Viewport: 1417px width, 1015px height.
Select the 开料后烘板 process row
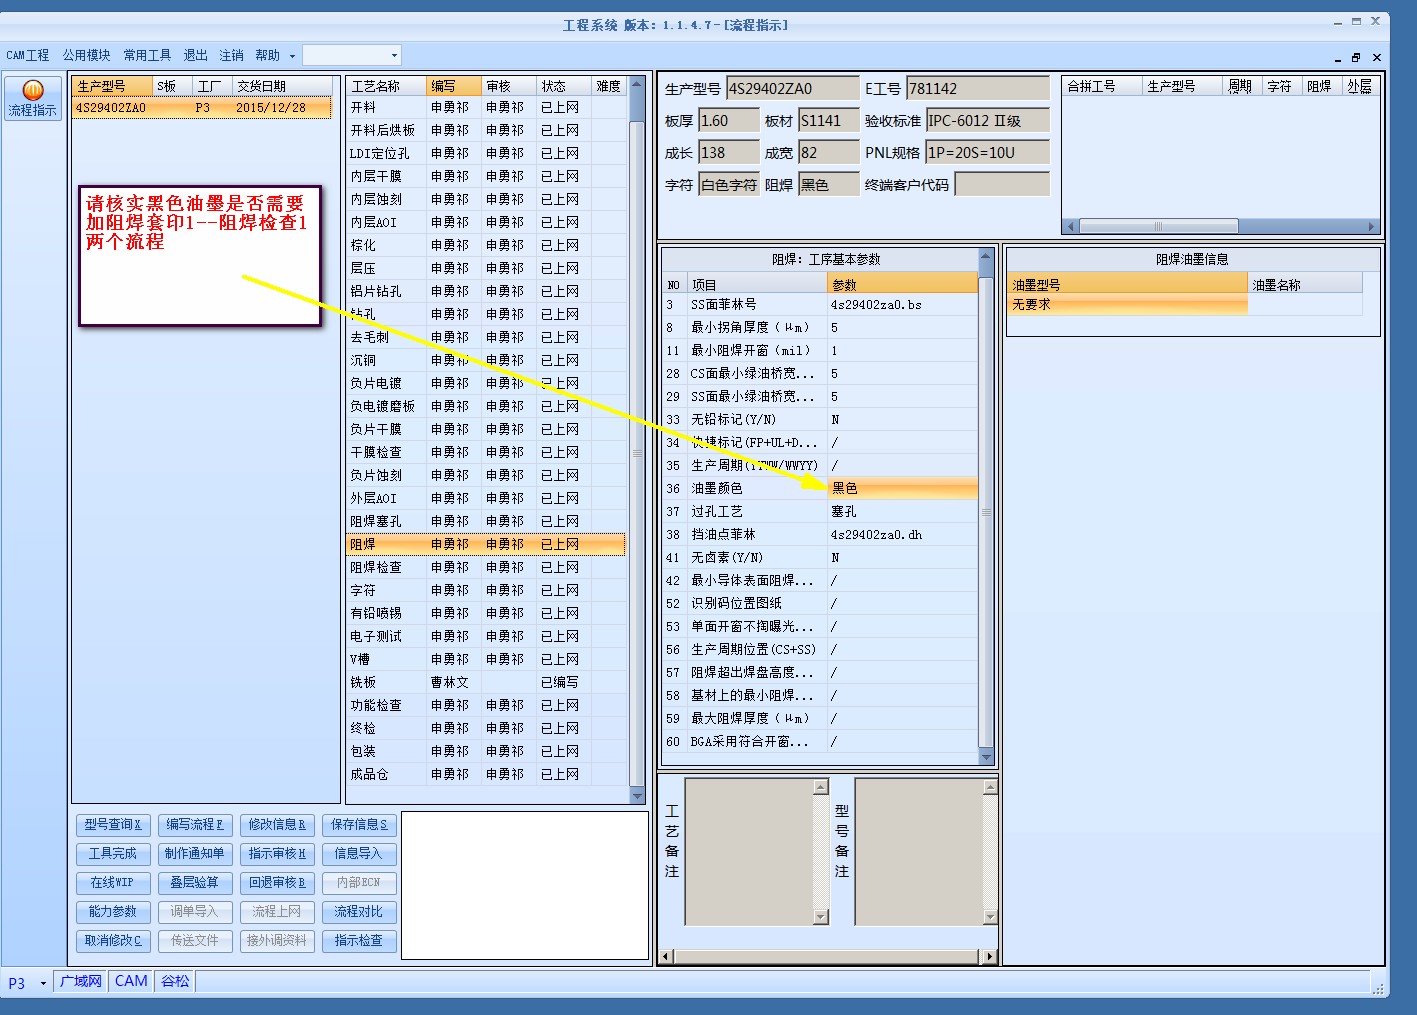pyautogui.click(x=487, y=130)
